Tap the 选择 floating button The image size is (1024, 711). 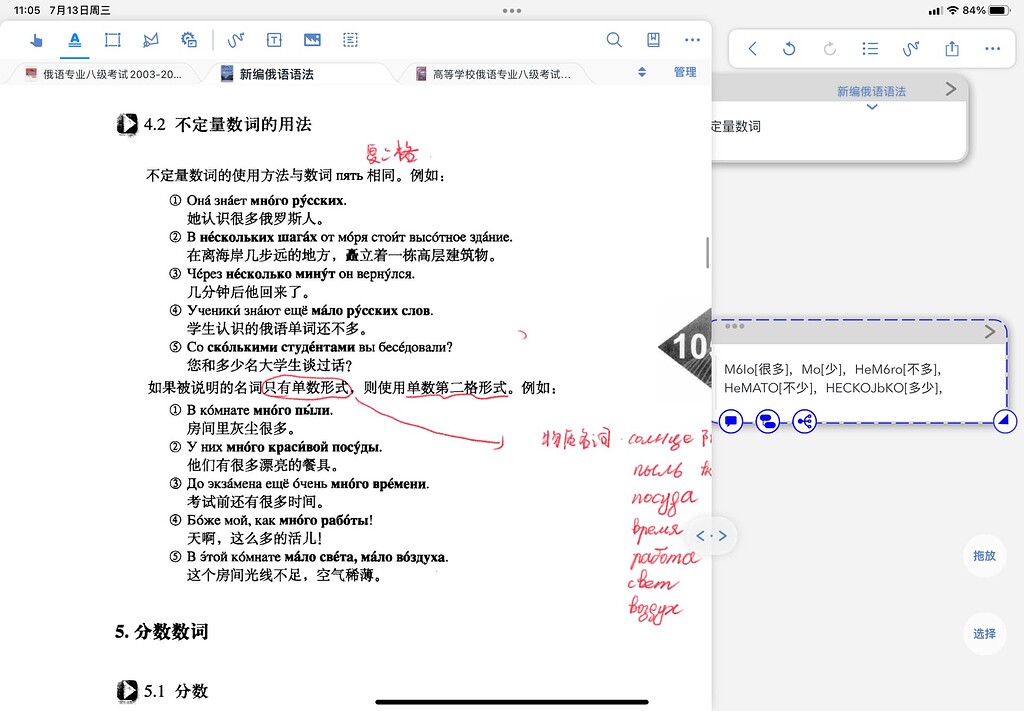(984, 634)
